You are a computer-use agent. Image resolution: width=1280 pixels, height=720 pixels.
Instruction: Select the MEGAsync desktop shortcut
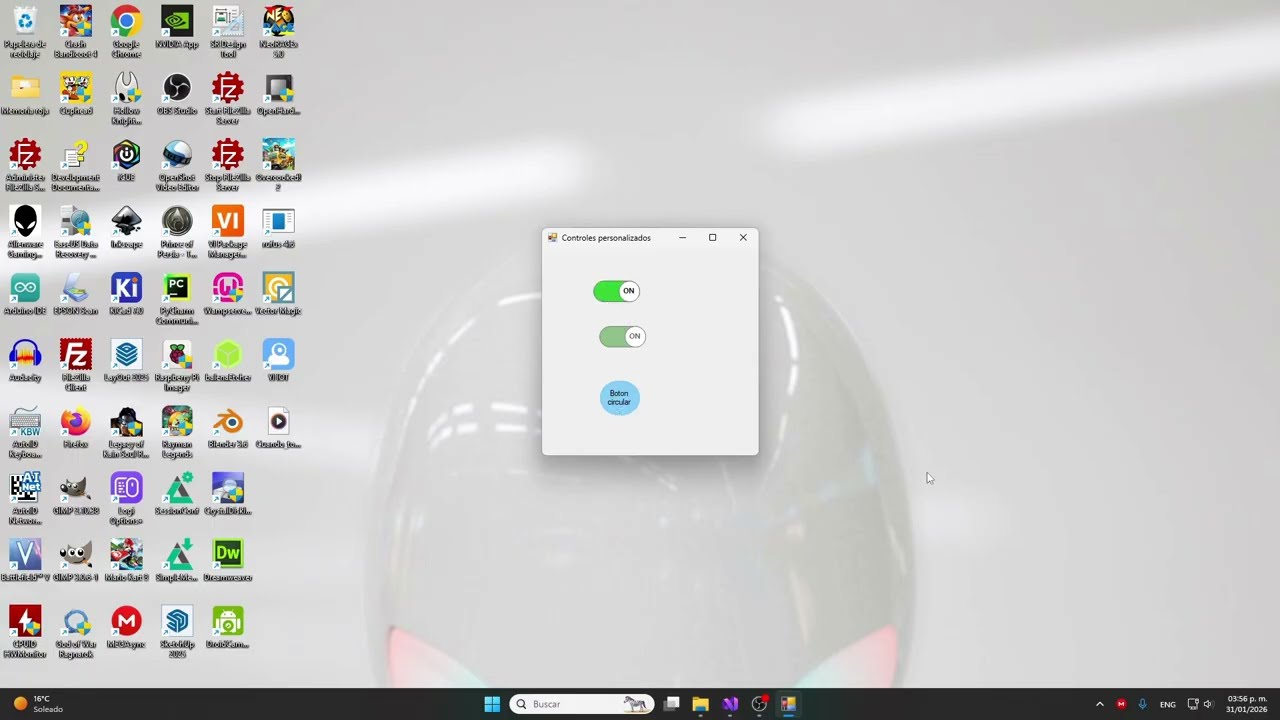coord(126,628)
